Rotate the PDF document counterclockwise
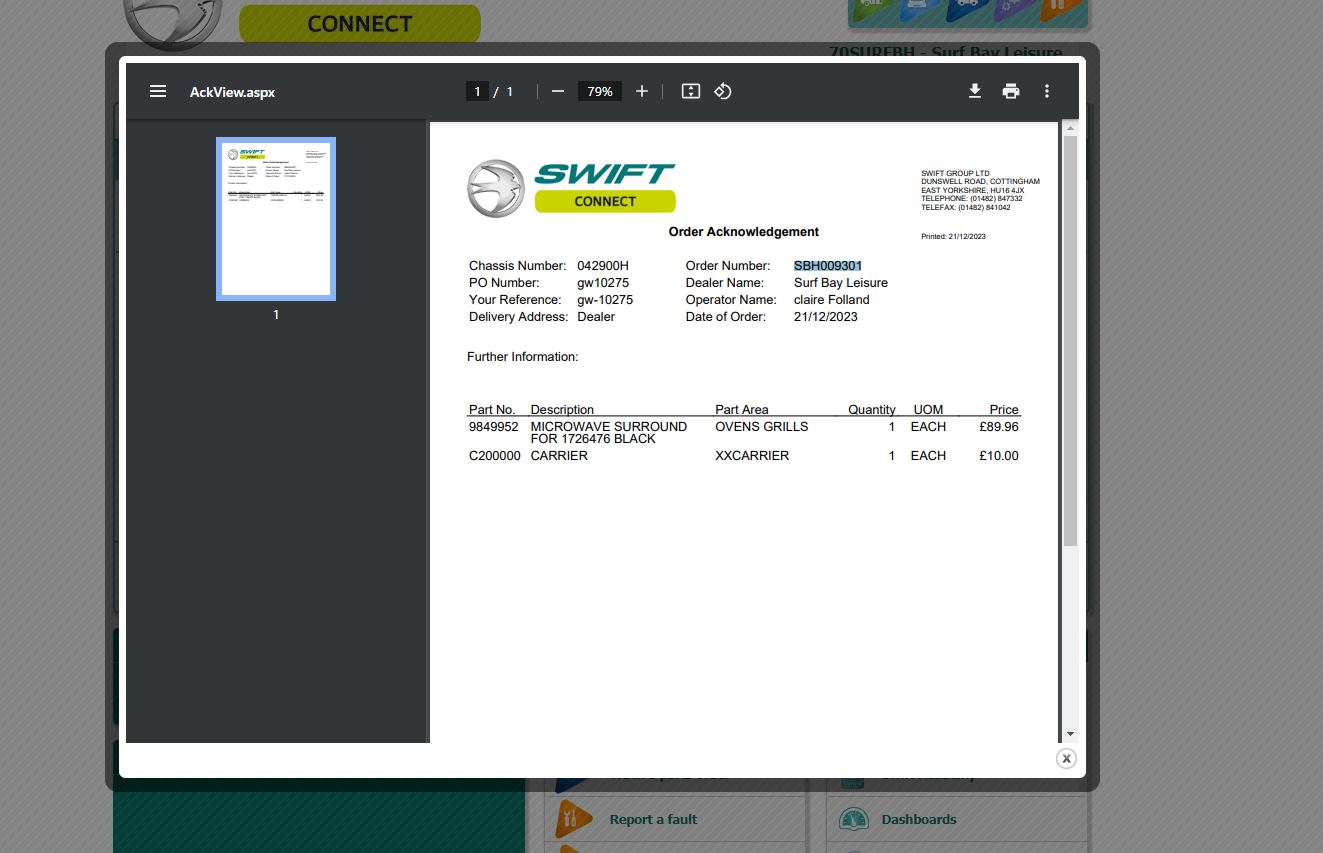The width and height of the screenshot is (1323, 853). click(x=723, y=91)
